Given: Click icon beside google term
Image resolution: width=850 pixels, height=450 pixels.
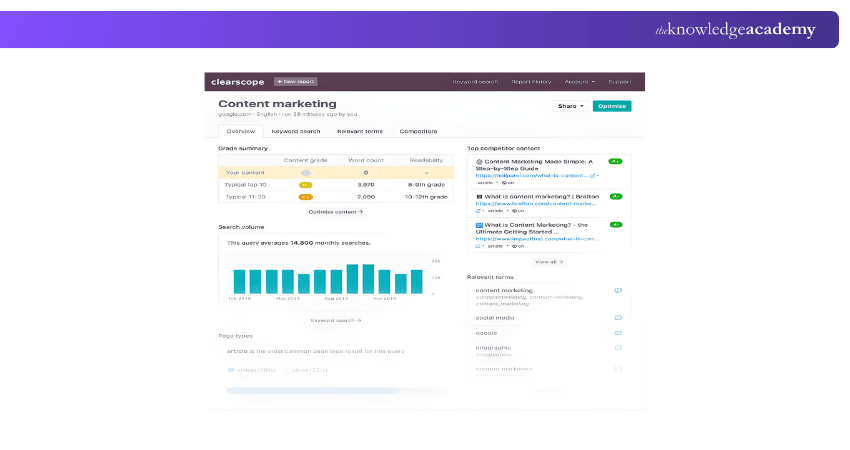Looking at the screenshot, I should [618, 333].
